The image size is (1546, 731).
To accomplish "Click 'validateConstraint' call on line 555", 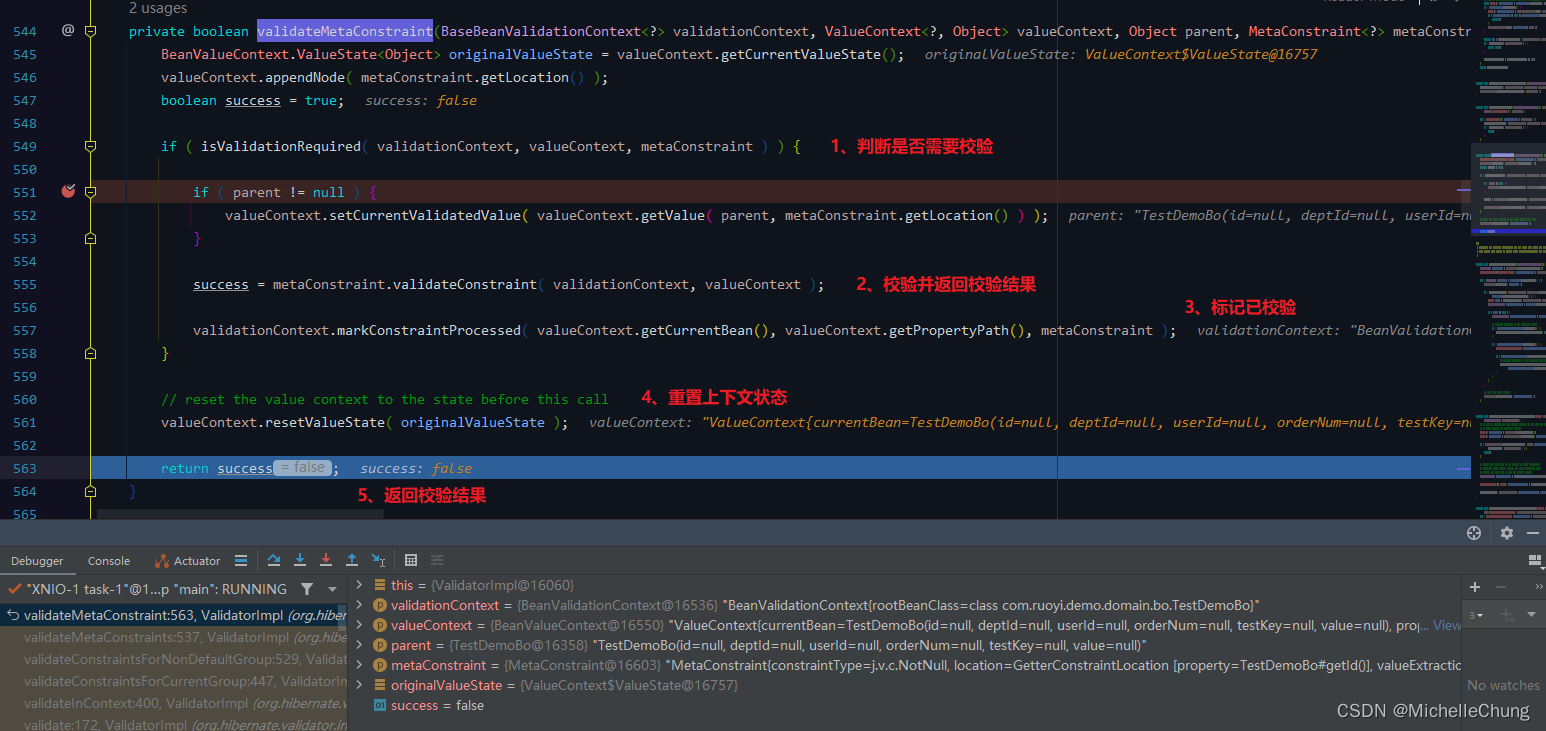I will tap(465, 284).
